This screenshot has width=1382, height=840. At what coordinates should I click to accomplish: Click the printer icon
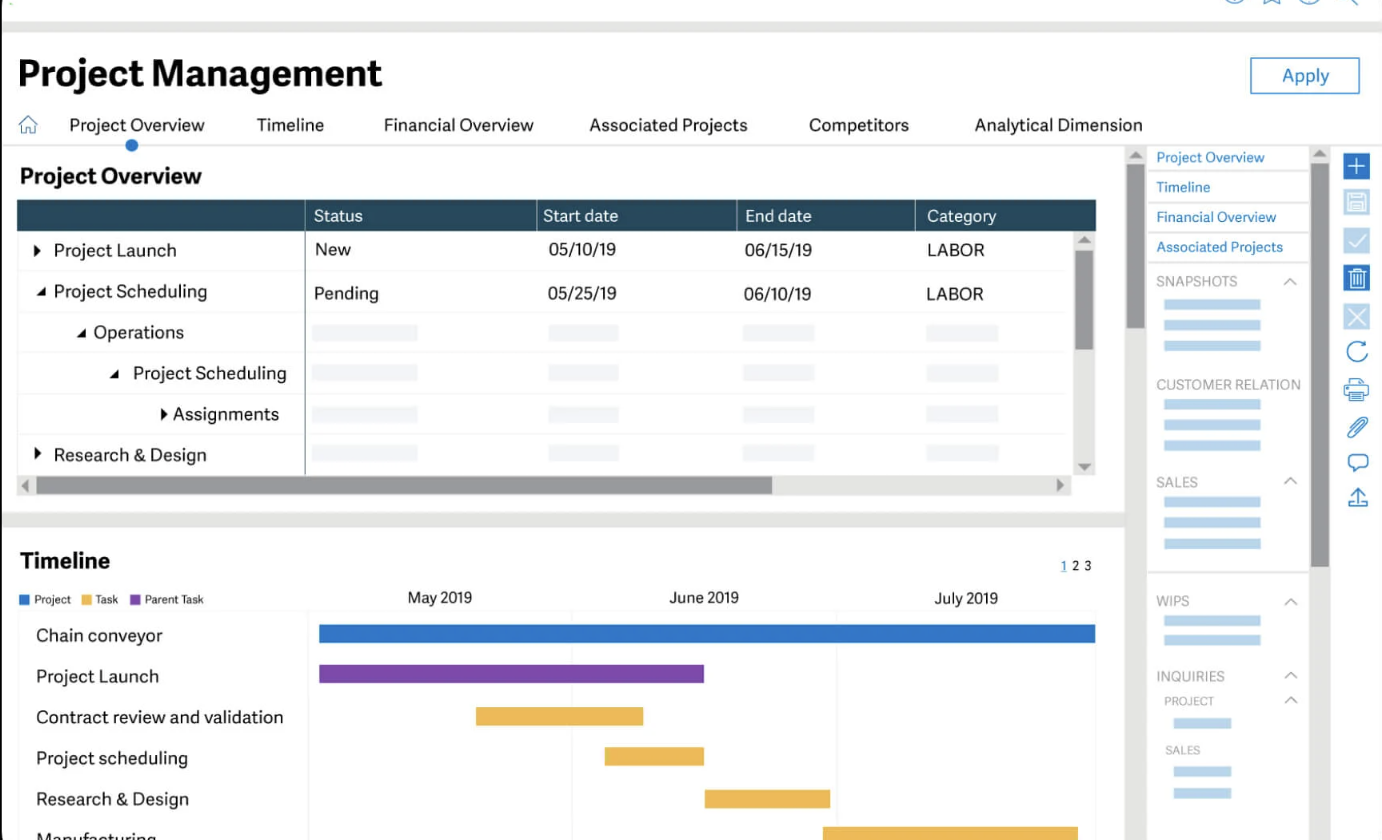tap(1356, 389)
